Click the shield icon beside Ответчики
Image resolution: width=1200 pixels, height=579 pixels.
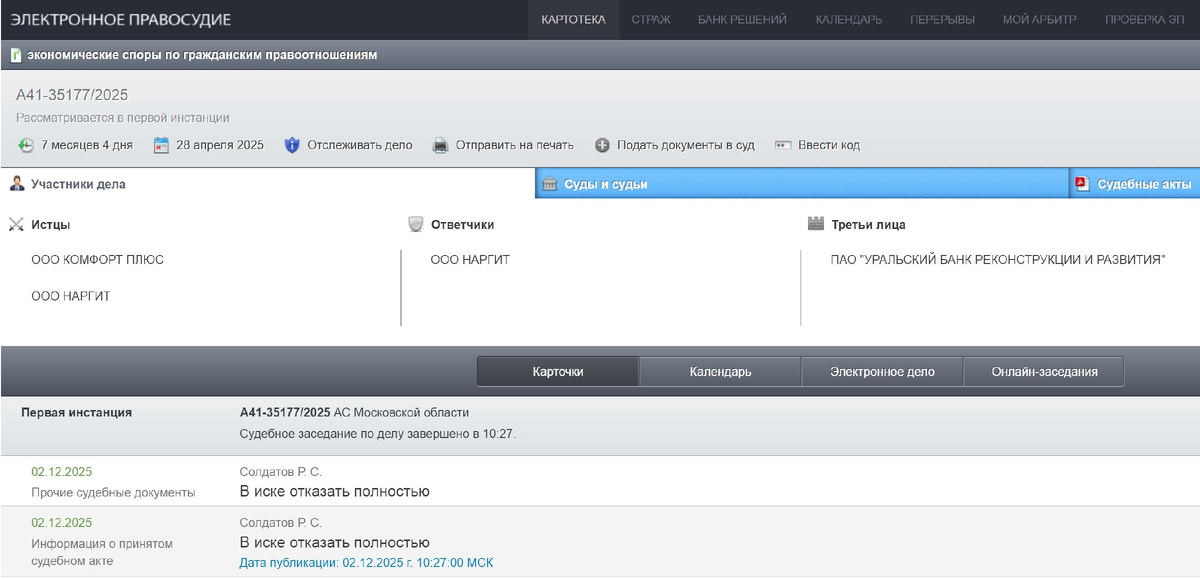[x=416, y=225]
